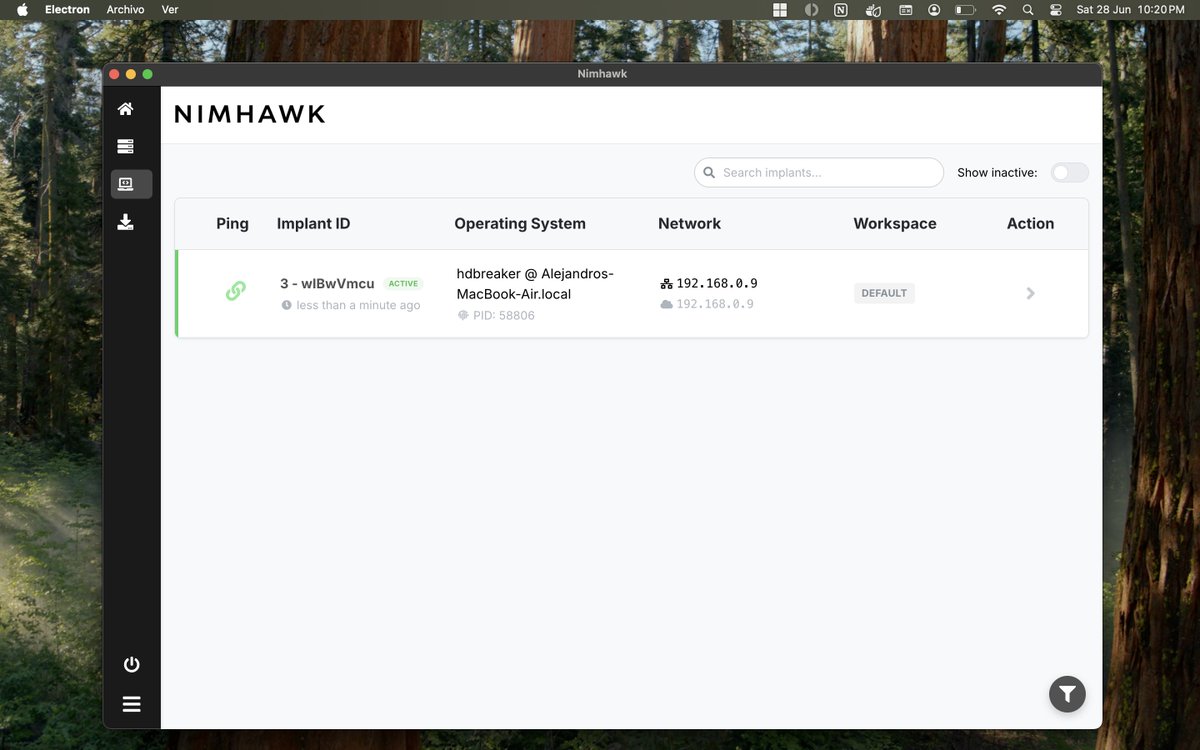Focus the Search implants field
The width and height of the screenshot is (1200, 750).
point(819,172)
